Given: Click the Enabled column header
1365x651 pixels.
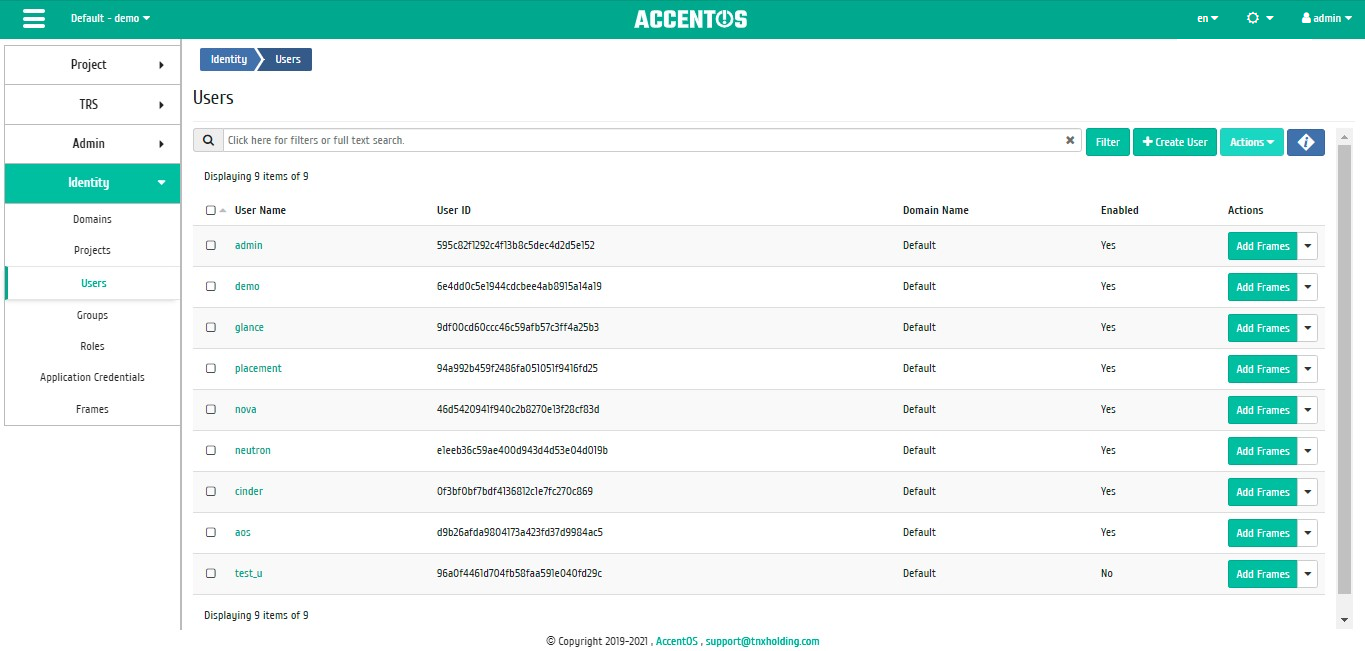Looking at the screenshot, I should click(x=1119, y=210).
